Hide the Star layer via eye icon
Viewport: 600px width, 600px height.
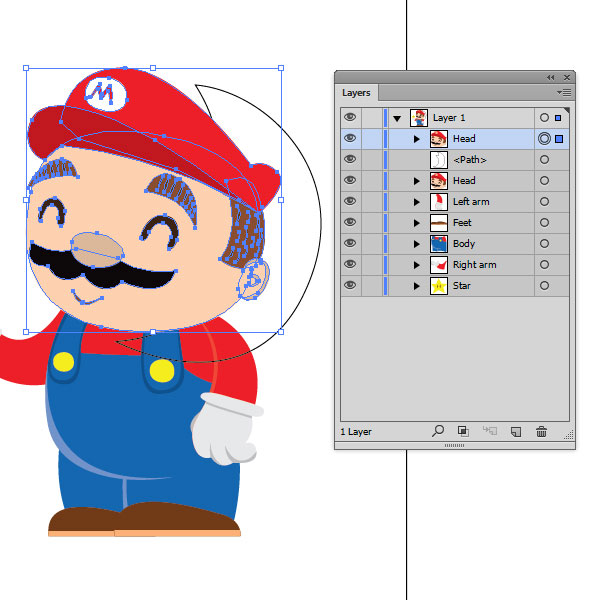pyautogui.click(x=350, y=286)
